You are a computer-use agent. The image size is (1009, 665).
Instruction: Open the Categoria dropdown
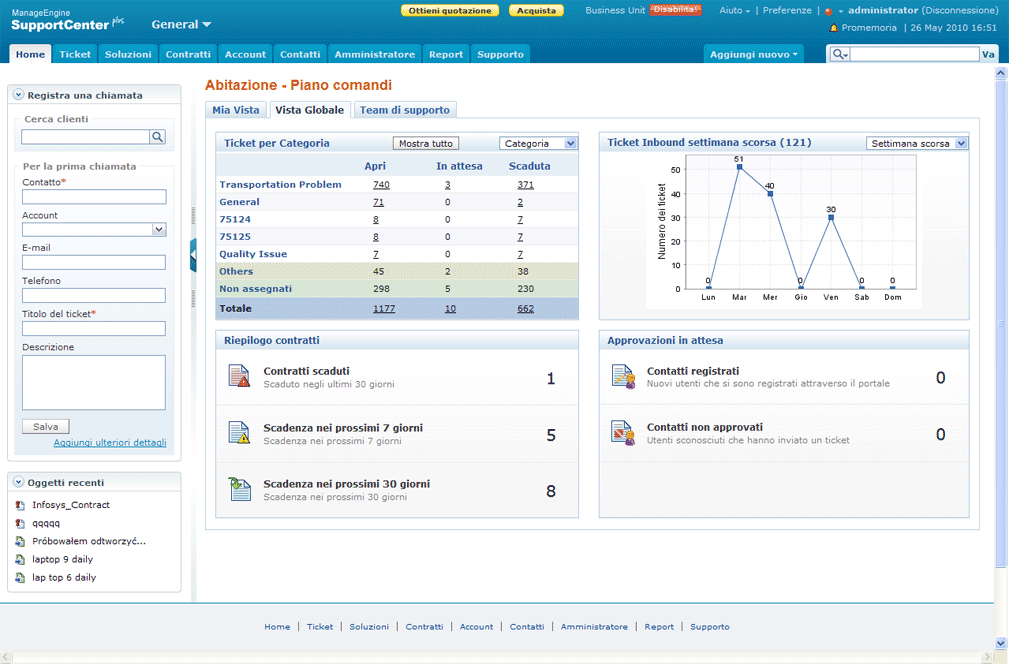[x=539, y=143]
